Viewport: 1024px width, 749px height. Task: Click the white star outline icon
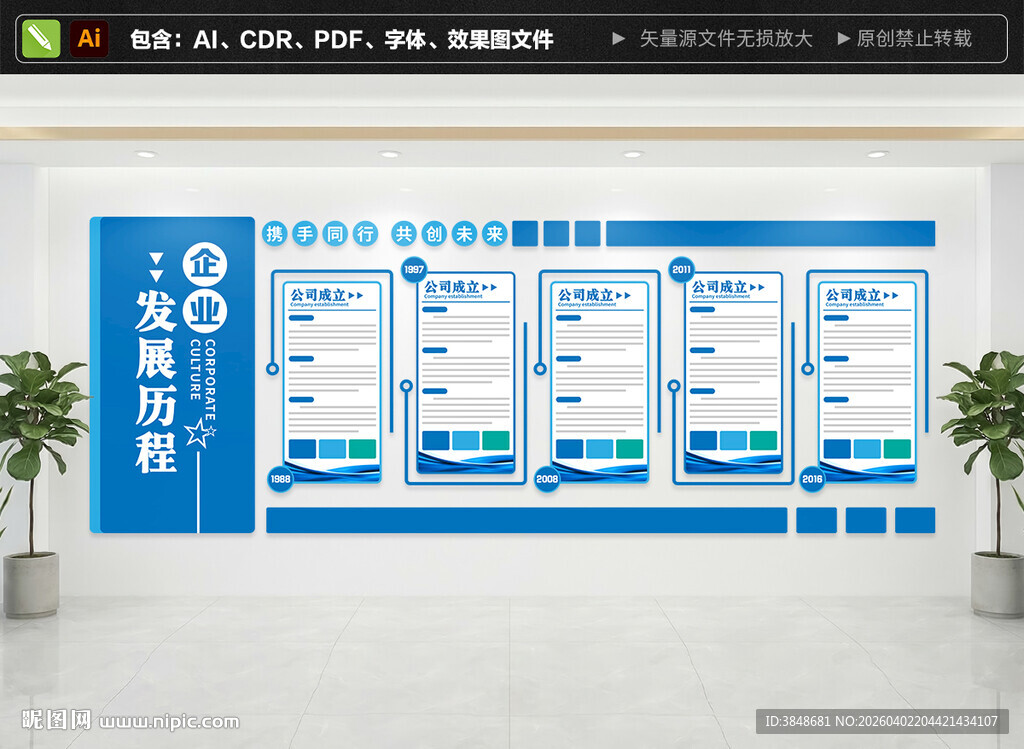200,432
